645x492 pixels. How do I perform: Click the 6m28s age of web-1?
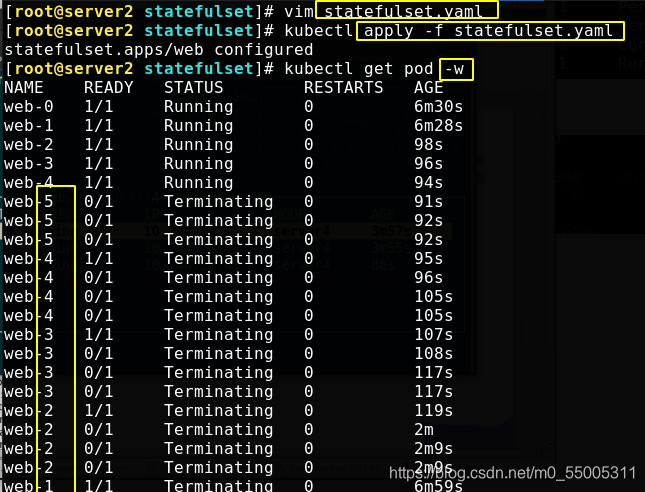coord(439,125)
